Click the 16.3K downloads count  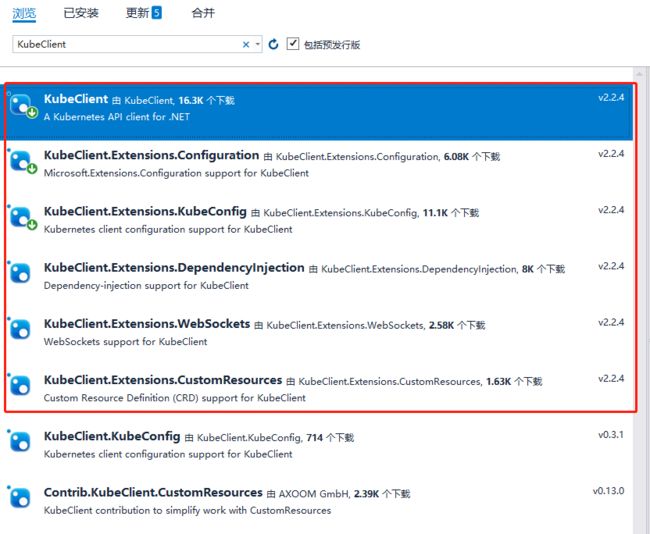[191, 101]
